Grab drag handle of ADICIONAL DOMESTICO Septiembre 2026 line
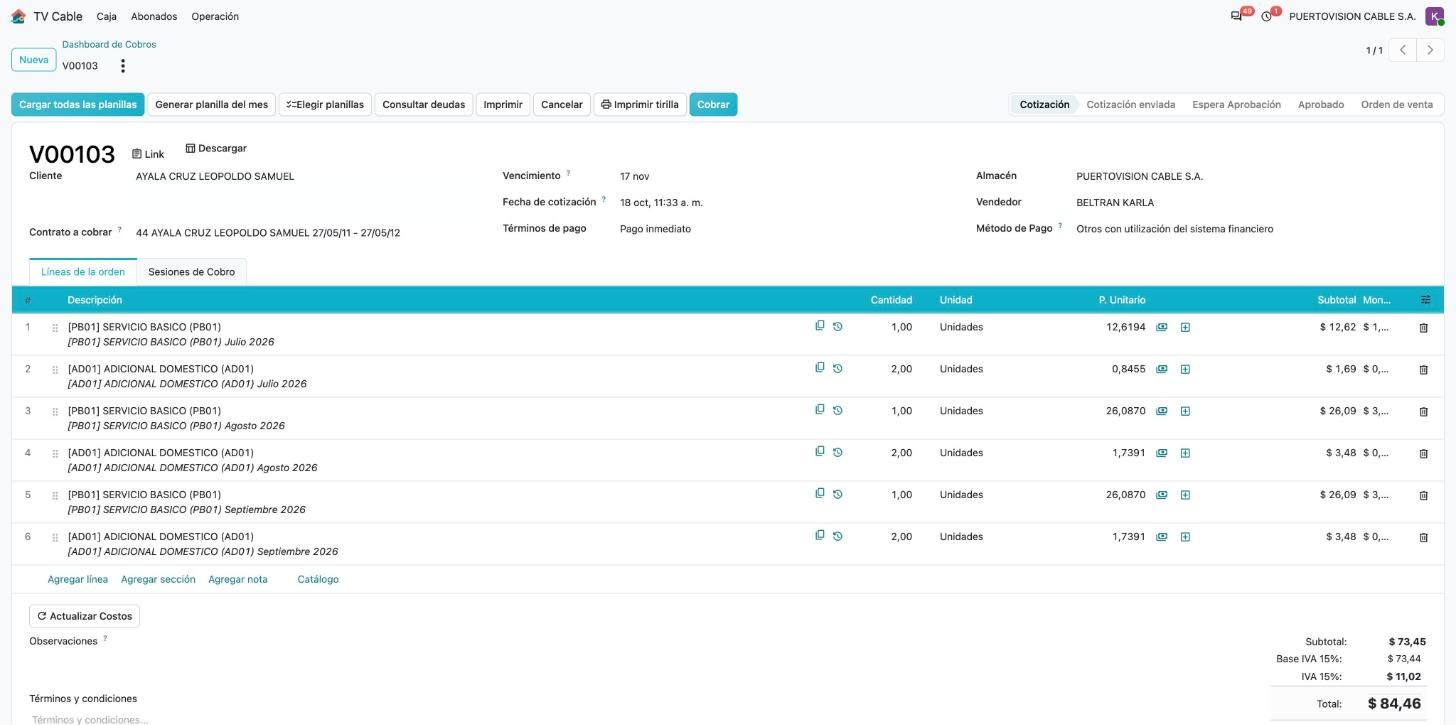 pyautogui.click(x=55, y=538)
